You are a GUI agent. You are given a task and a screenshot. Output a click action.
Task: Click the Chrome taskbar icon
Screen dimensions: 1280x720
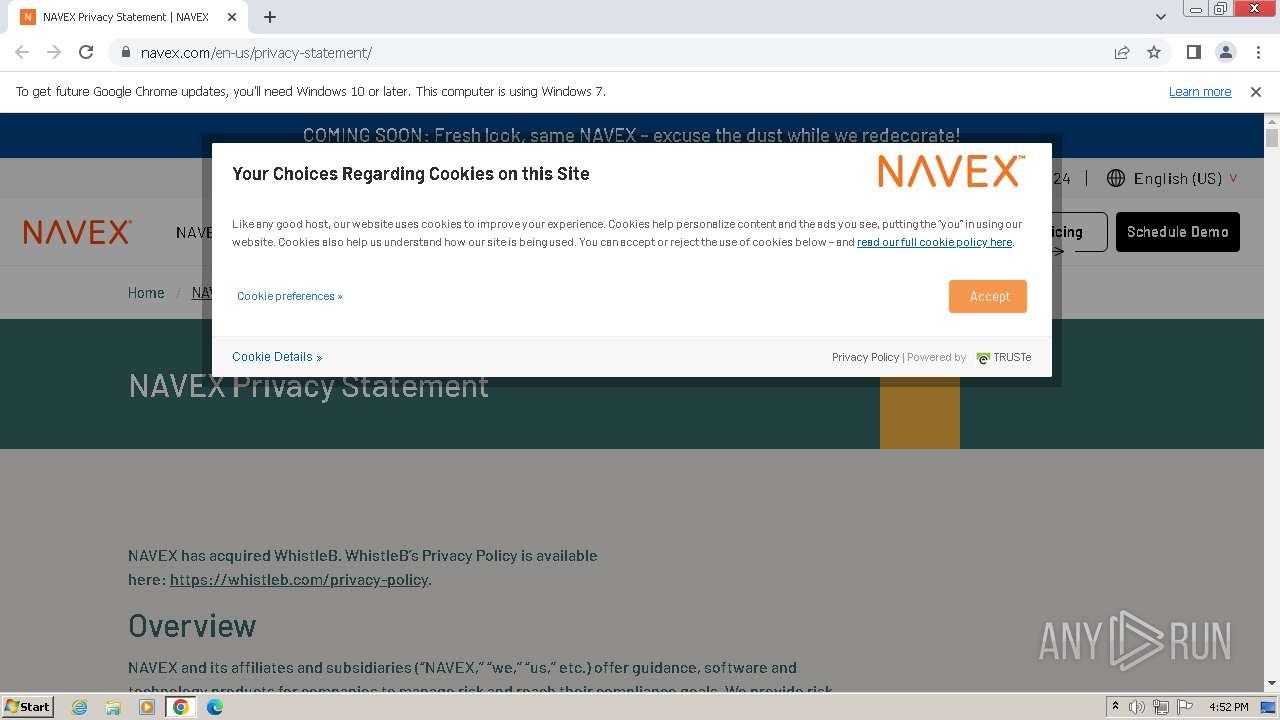click(x=181, y=707)
